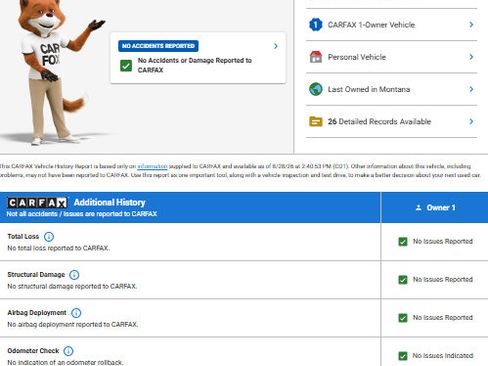Click the Airbag Deployment label
The width and height of the screenshot is (488, 366).
click(x=37, y=312)
